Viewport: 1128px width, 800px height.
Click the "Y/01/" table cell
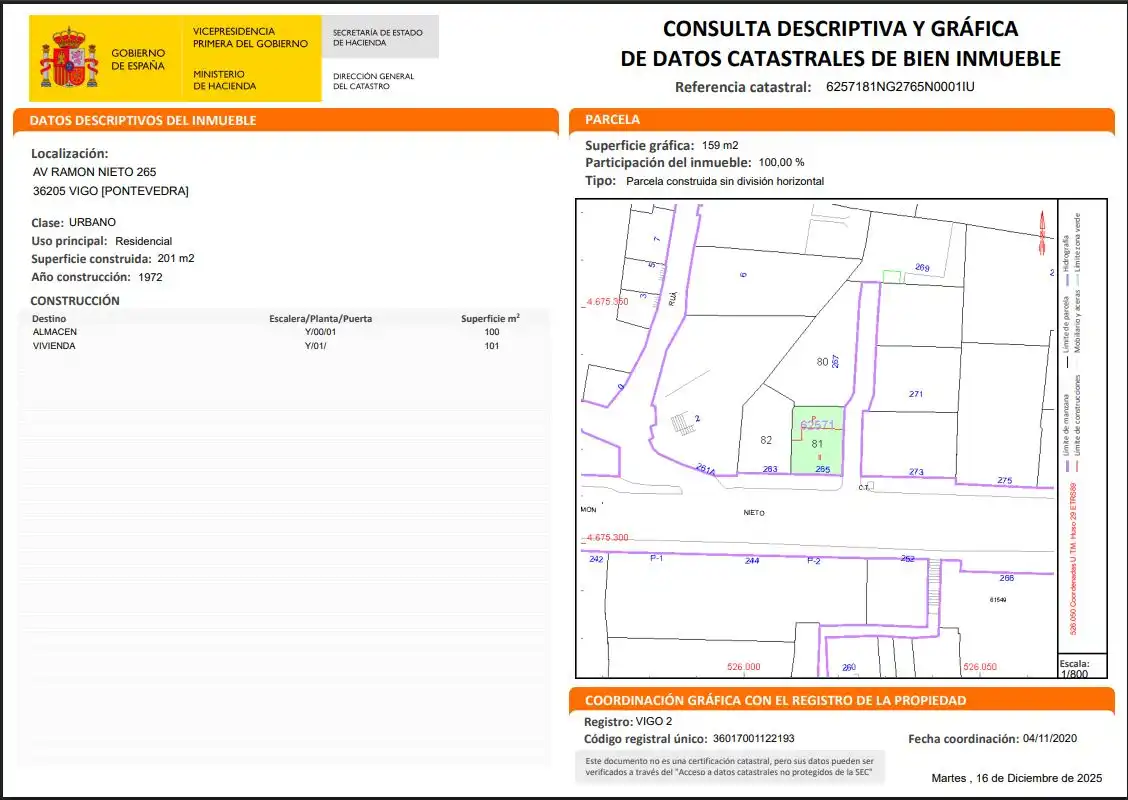pyautogui.click(x=315, y=346)
